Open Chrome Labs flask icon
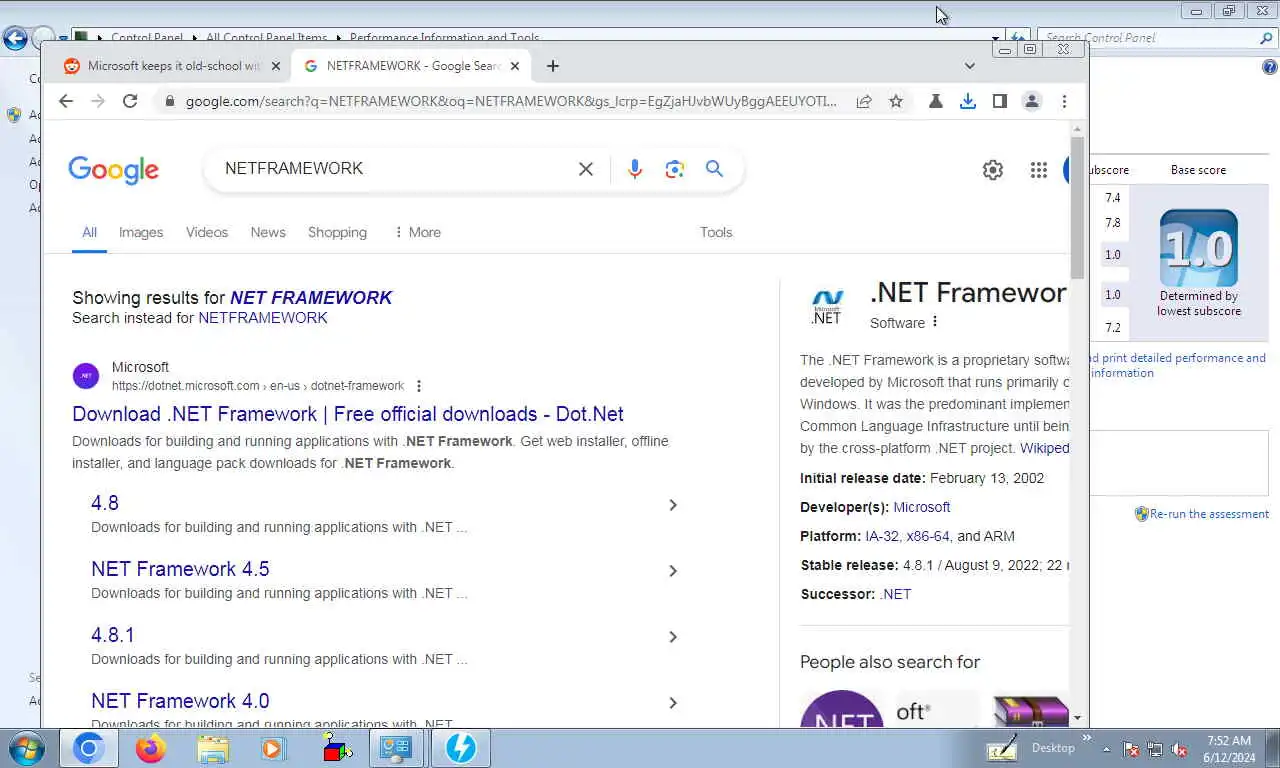This screenshot has height=768, width=1280. click(936, 101)
